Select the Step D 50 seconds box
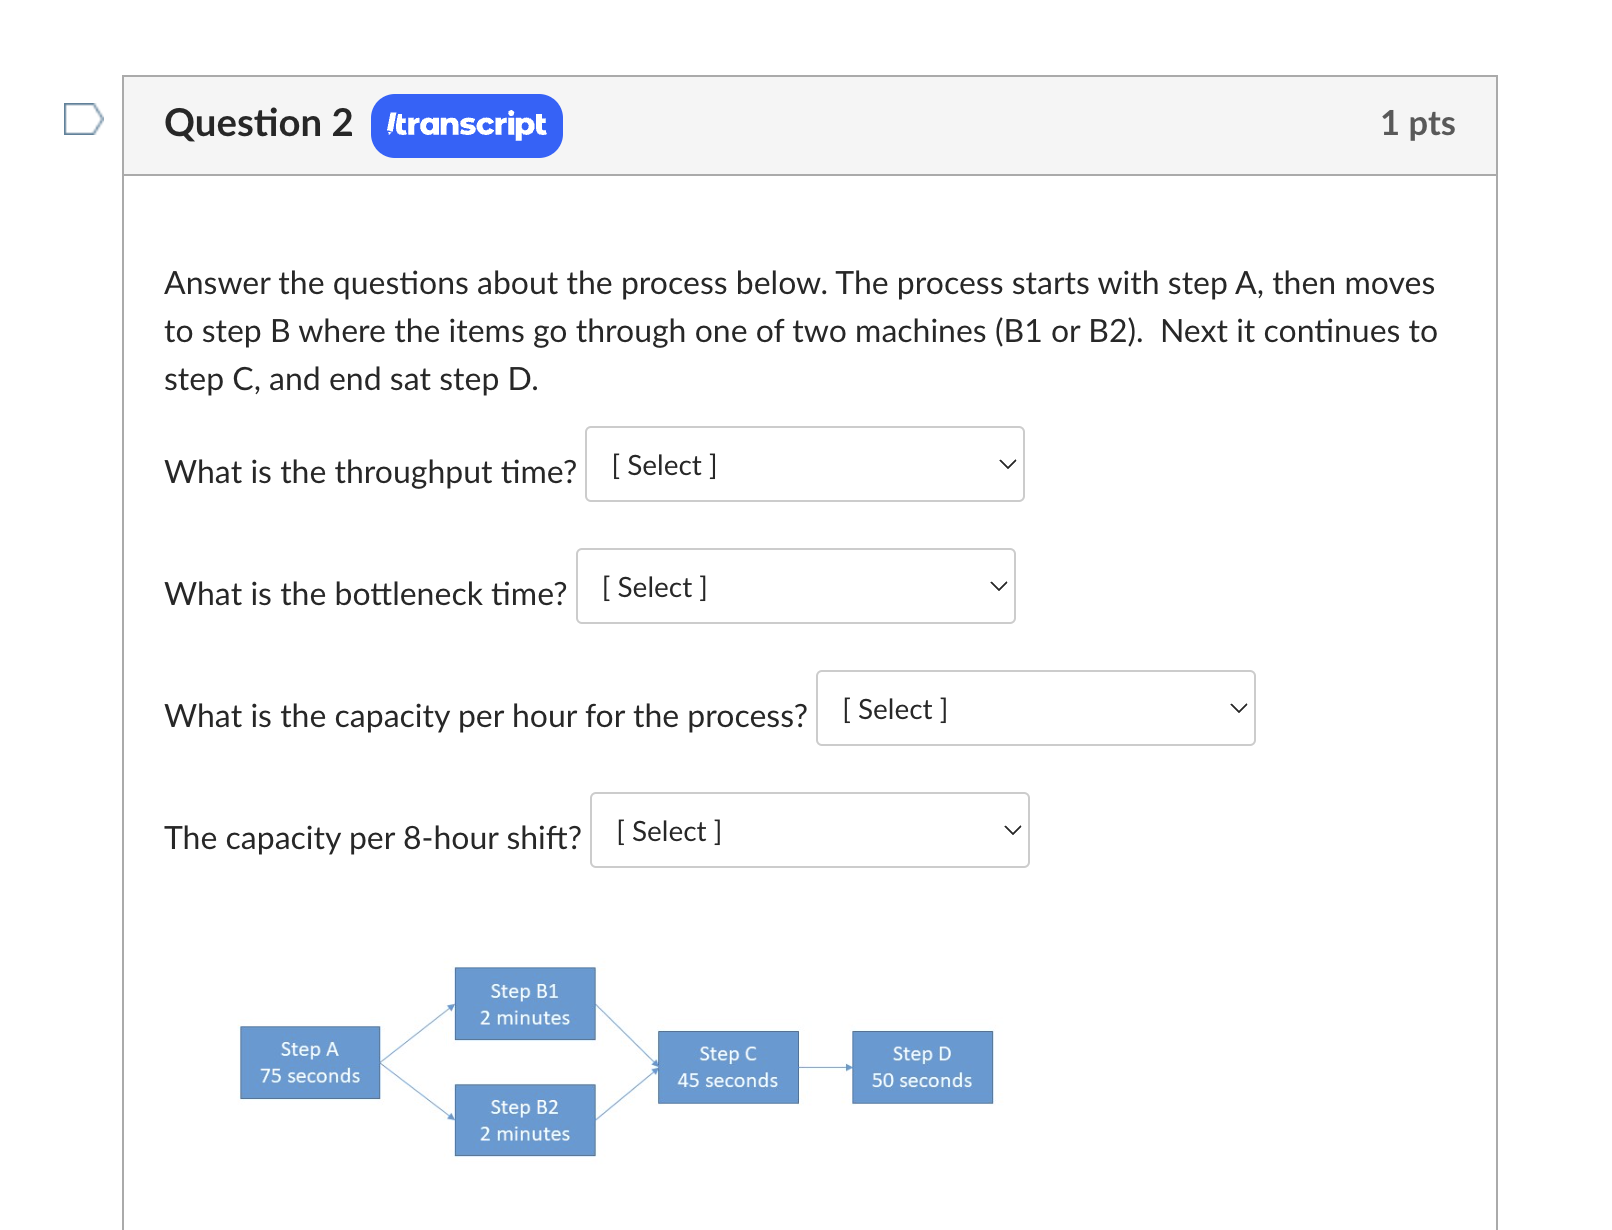 point(921,1065)
